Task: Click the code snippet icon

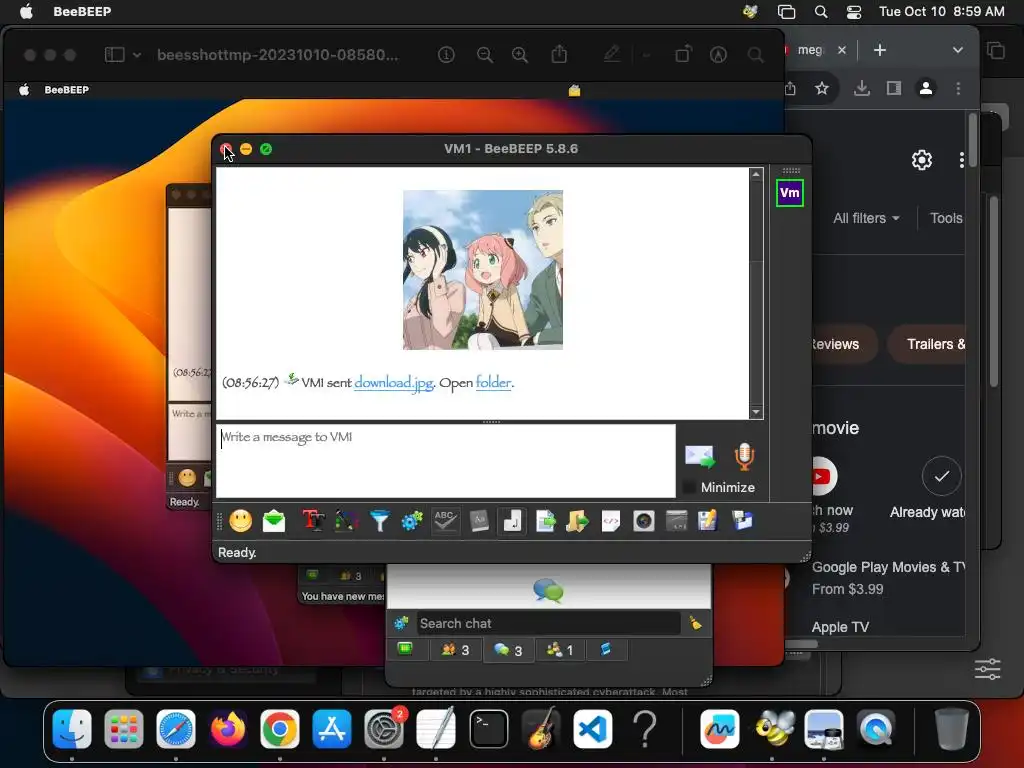Action: point(611,521)
